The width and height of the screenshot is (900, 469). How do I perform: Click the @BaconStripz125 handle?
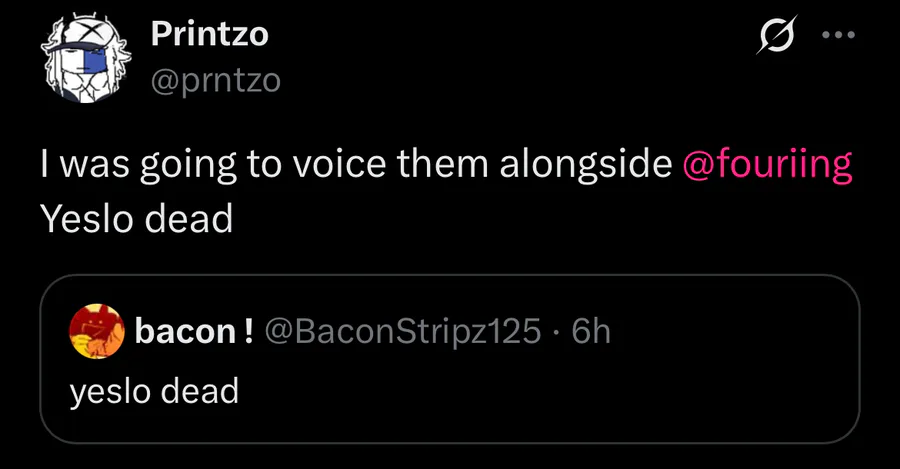pos(402,331)
